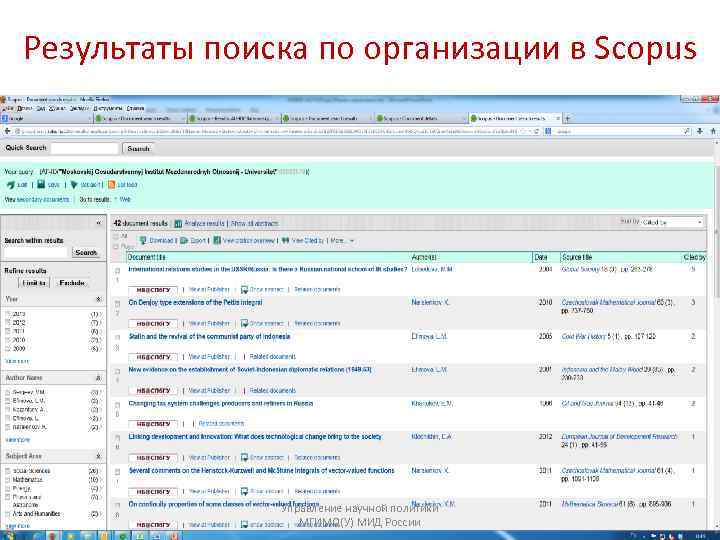Click the Analyze results link

coord(204,224)
